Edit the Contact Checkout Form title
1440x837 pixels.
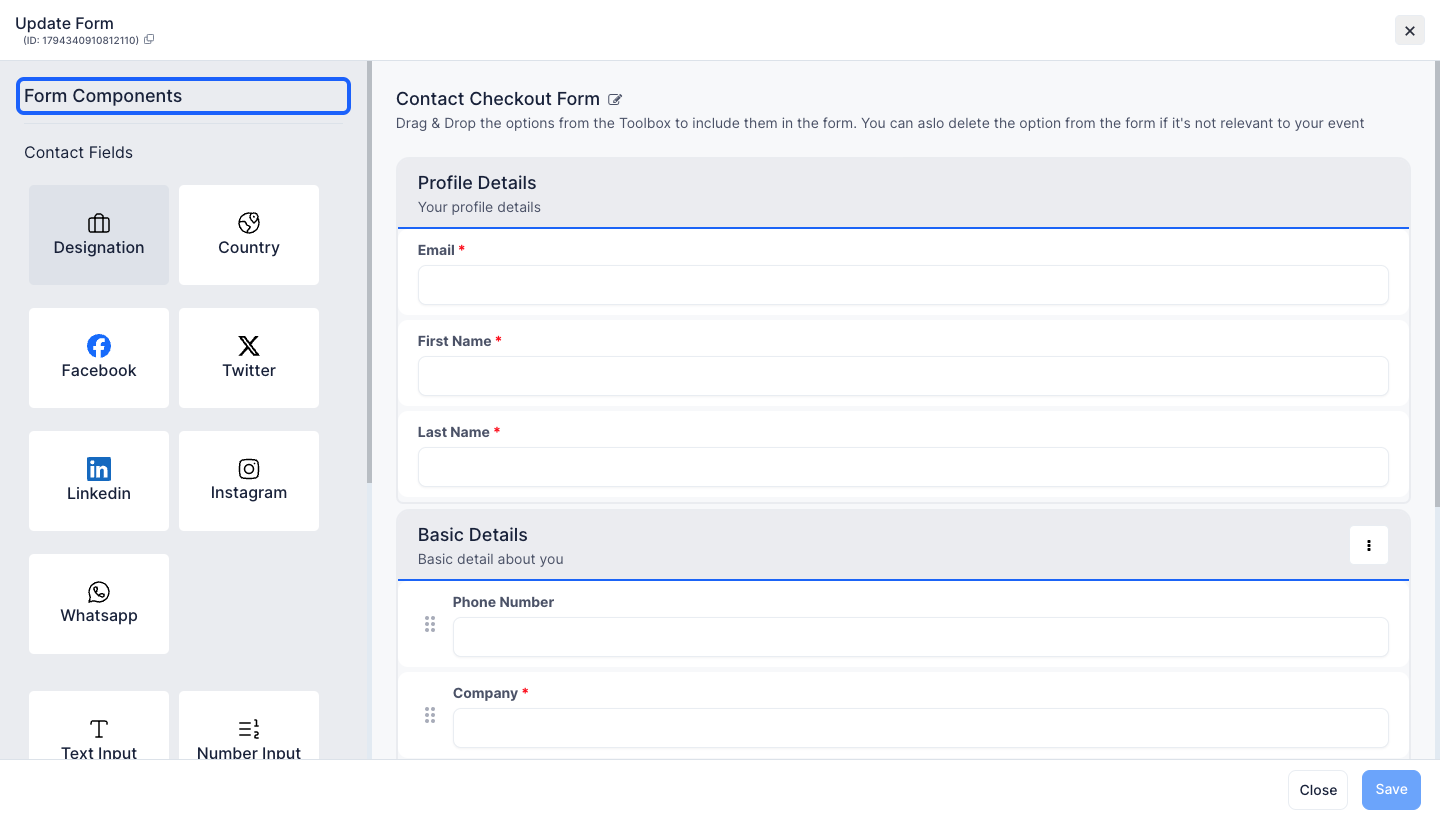pyautogui.click(x=615, y=99)
